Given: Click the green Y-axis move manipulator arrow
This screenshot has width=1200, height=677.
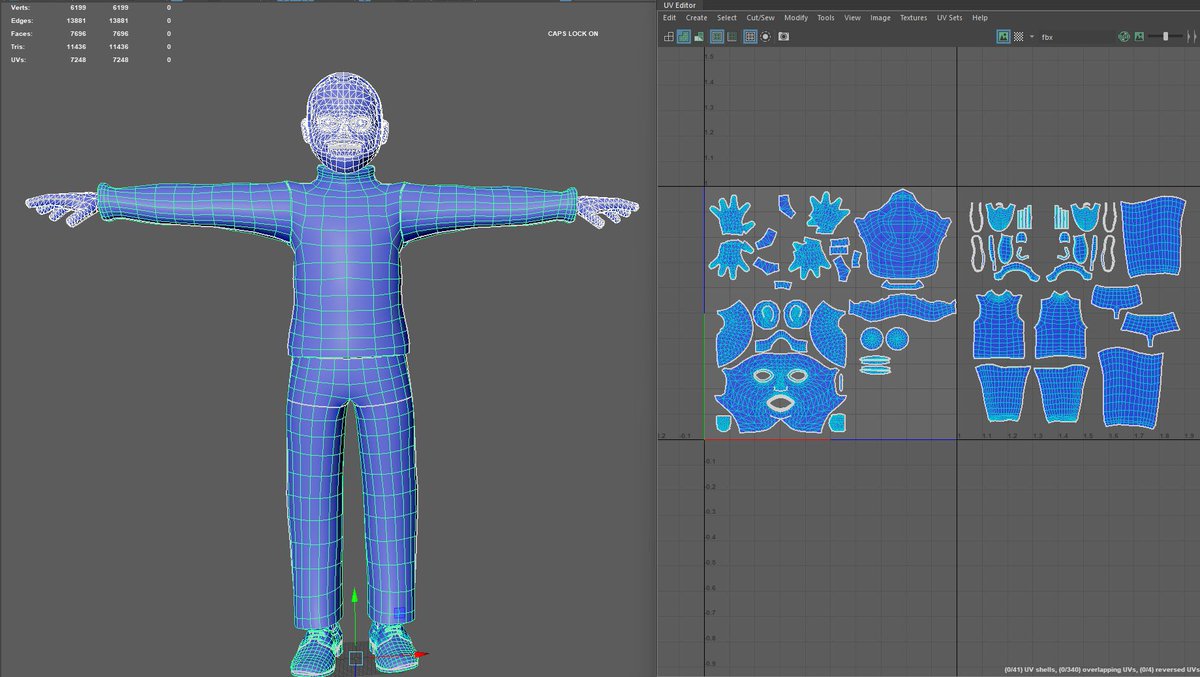Looking at the screenshot, I should 353,597.
